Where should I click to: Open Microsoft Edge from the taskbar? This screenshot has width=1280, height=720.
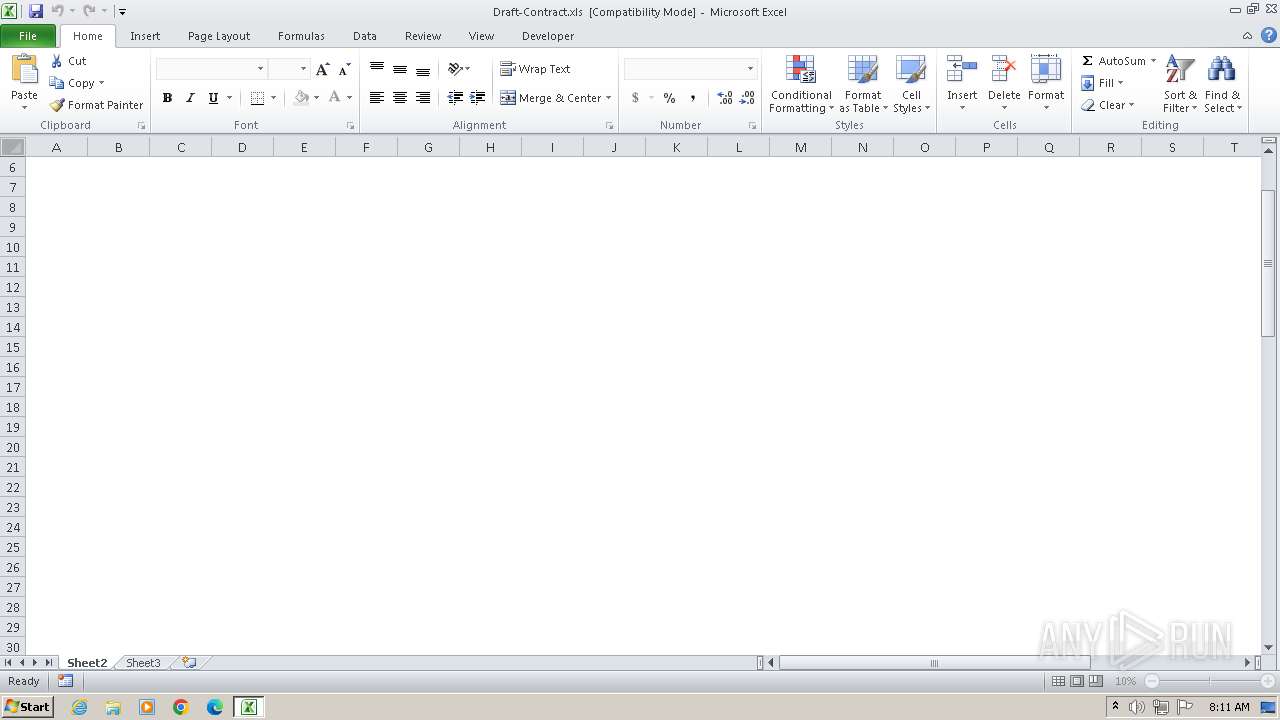click(214, 707)
